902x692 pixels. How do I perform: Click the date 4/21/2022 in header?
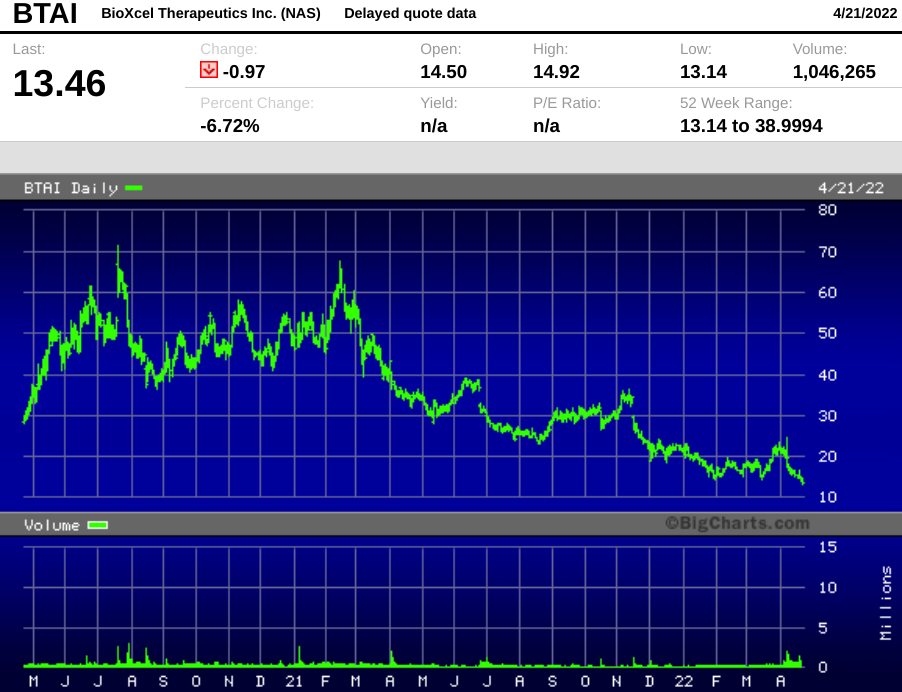pos(865,13)
